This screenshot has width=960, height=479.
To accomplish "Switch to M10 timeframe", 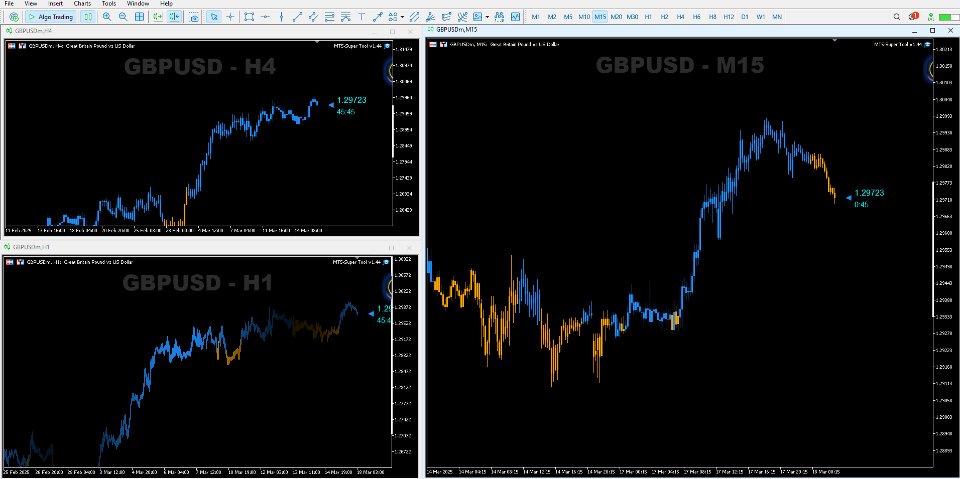I will tap(584, 17).
